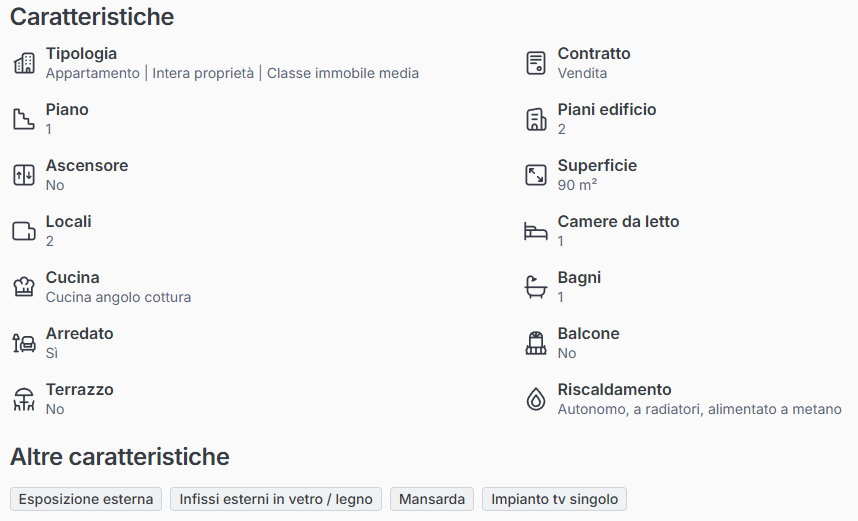The height and width of the screenshot is (521, 858).
Task: Click the Impianto tv singolo tag
Action: click(x=554, y=499)
